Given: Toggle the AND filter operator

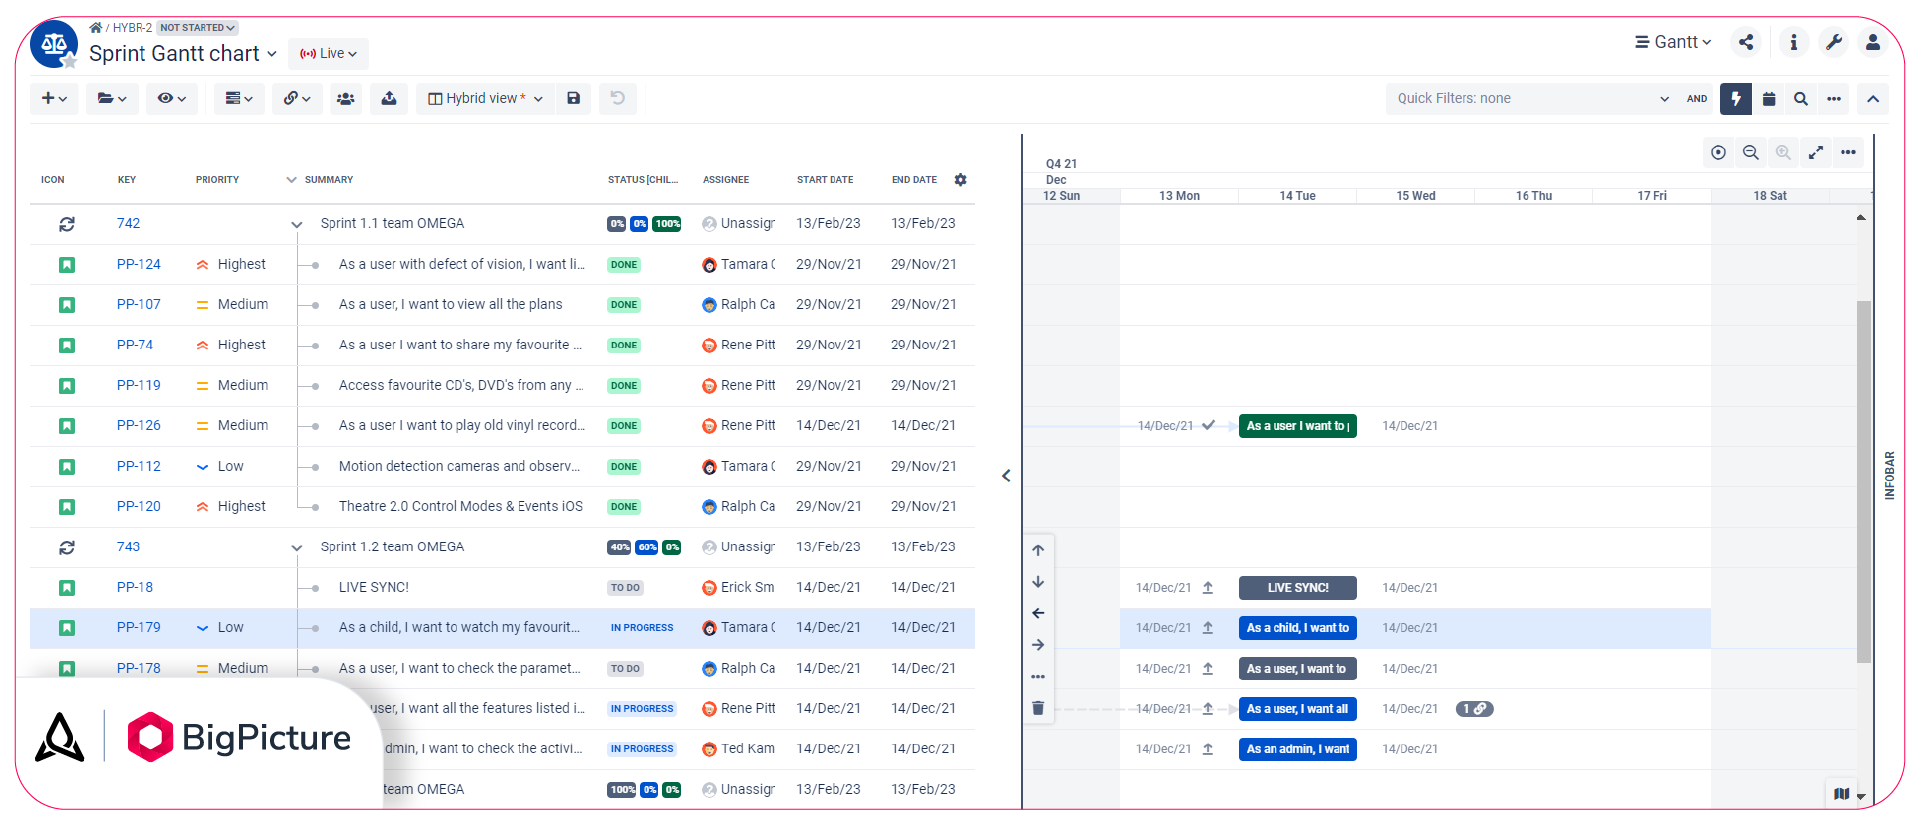Looking at the screenshot, I should 1697,98.
